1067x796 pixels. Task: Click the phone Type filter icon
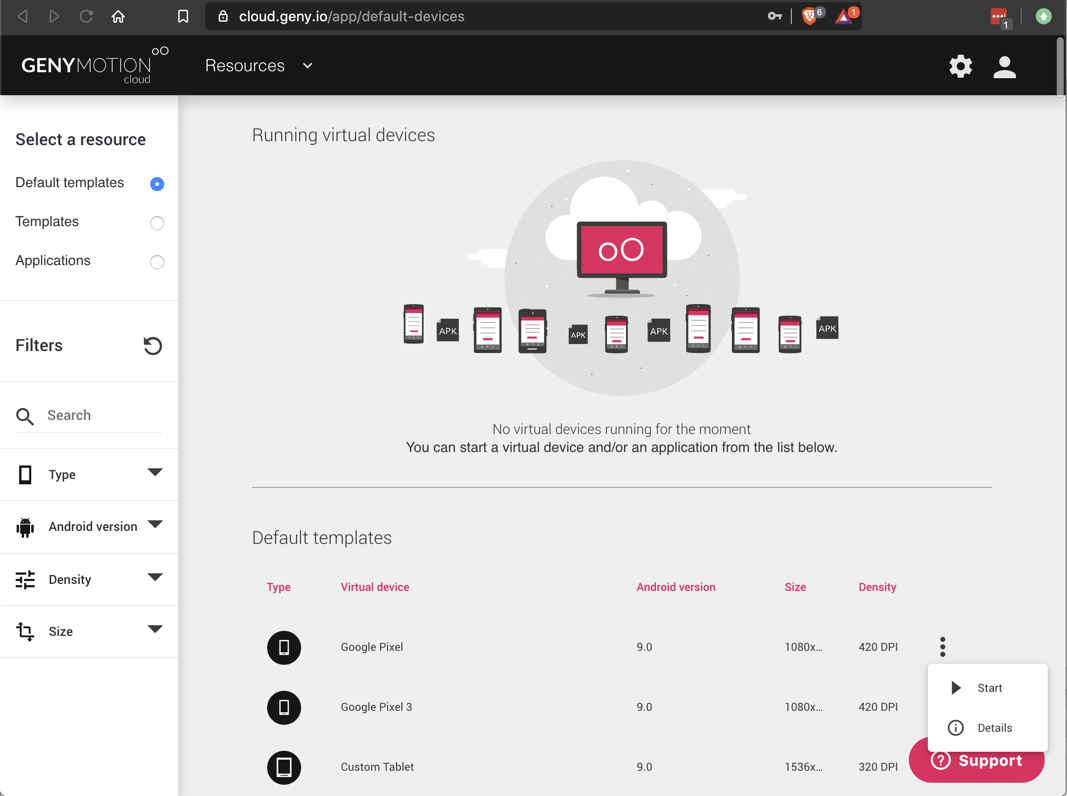click(x=25, y=474)
